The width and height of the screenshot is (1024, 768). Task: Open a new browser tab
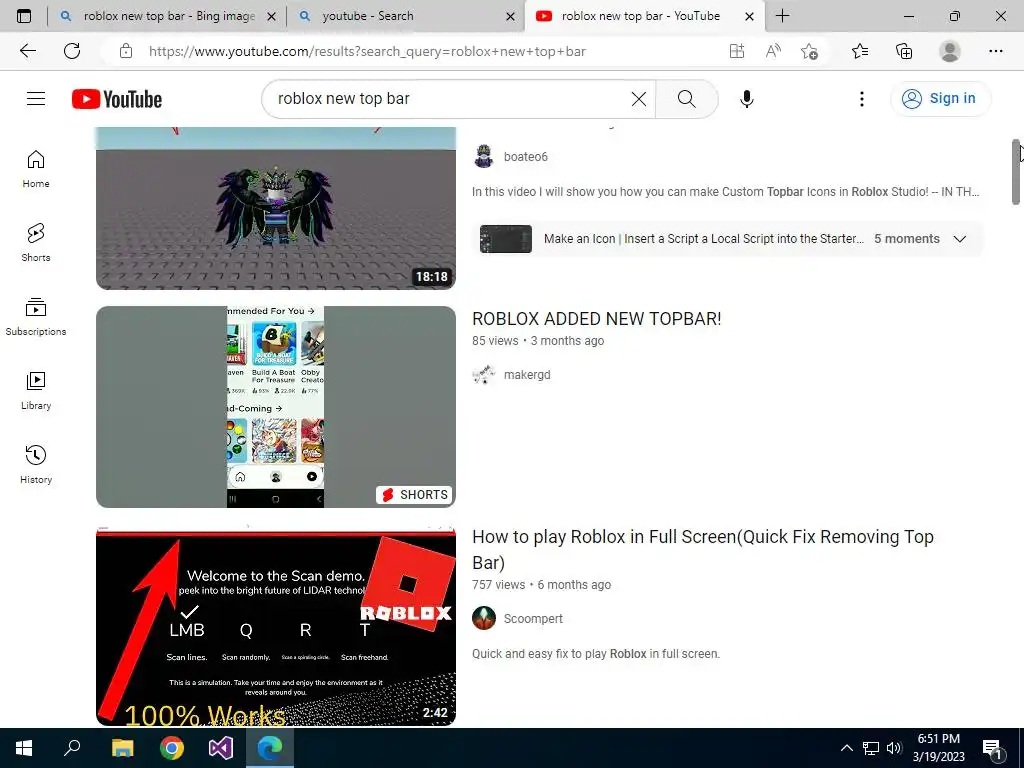click(782, 16)
